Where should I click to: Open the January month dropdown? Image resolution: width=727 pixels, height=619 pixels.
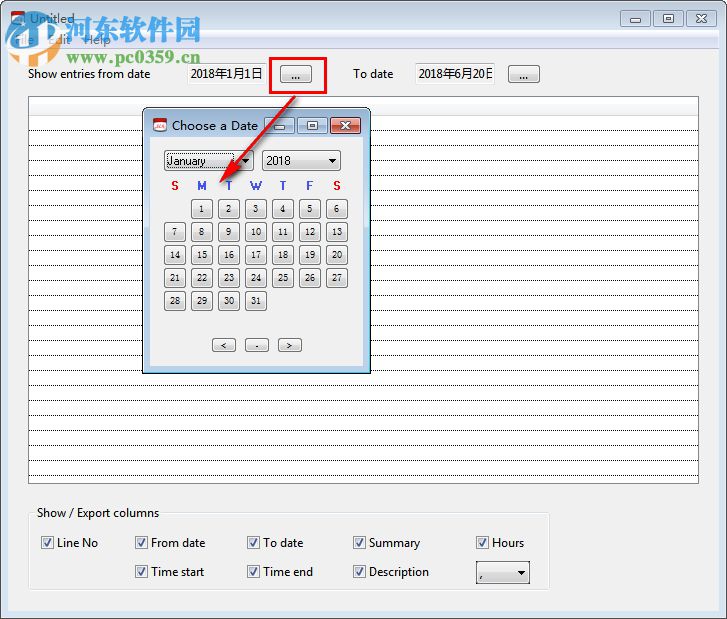209,161
